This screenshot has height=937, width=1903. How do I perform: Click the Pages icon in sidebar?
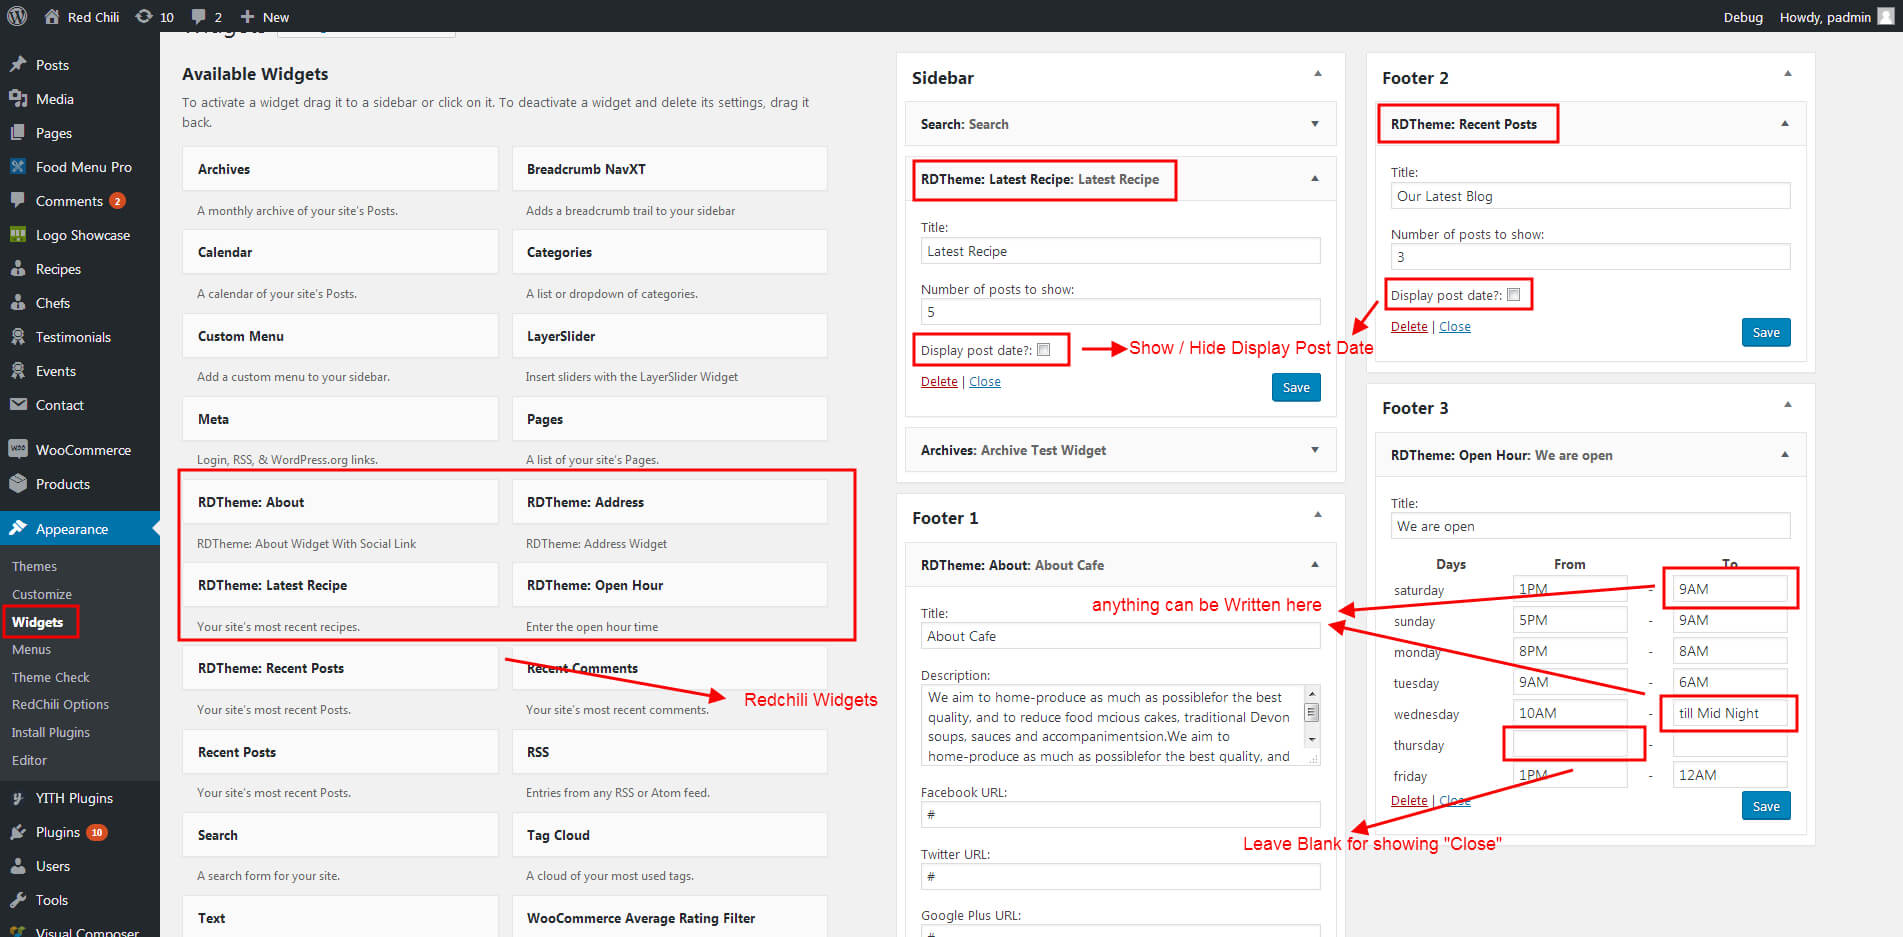18,133
